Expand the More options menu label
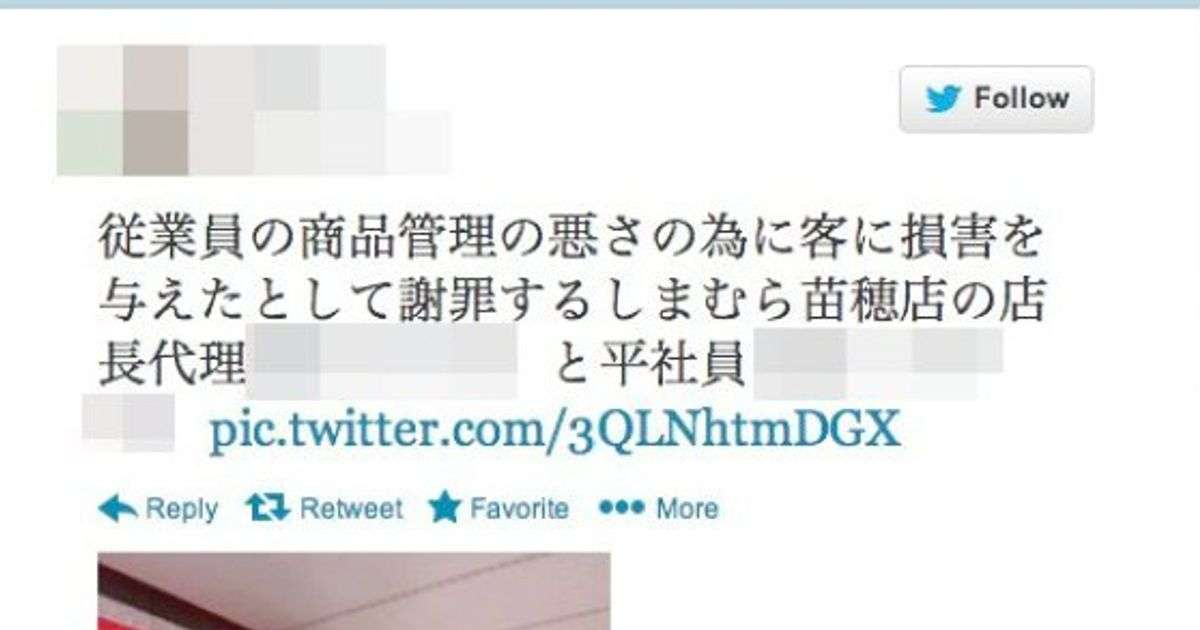 [687, 509]
